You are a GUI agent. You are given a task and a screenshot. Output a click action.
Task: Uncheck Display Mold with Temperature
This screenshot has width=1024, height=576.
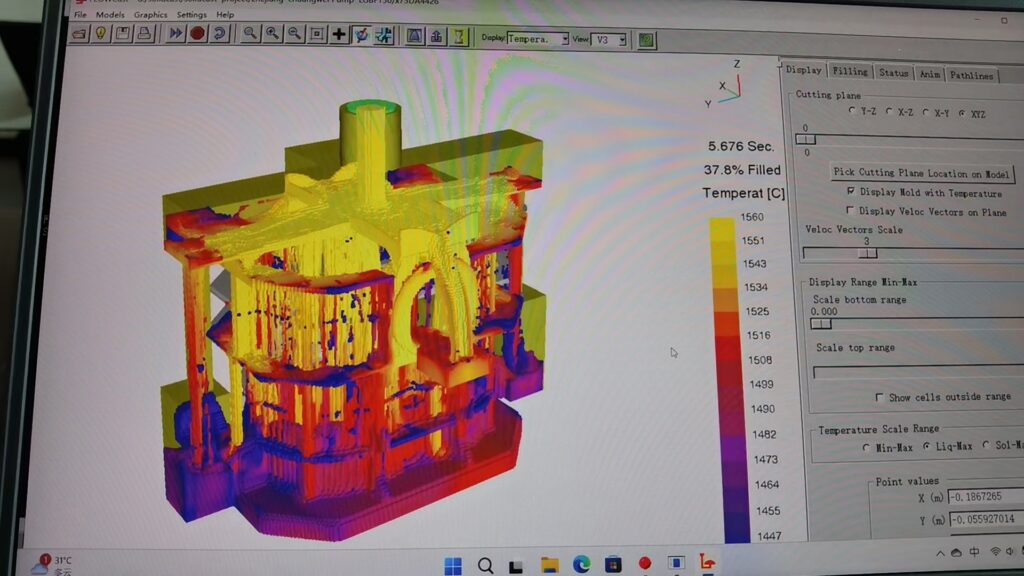(851, 191)
